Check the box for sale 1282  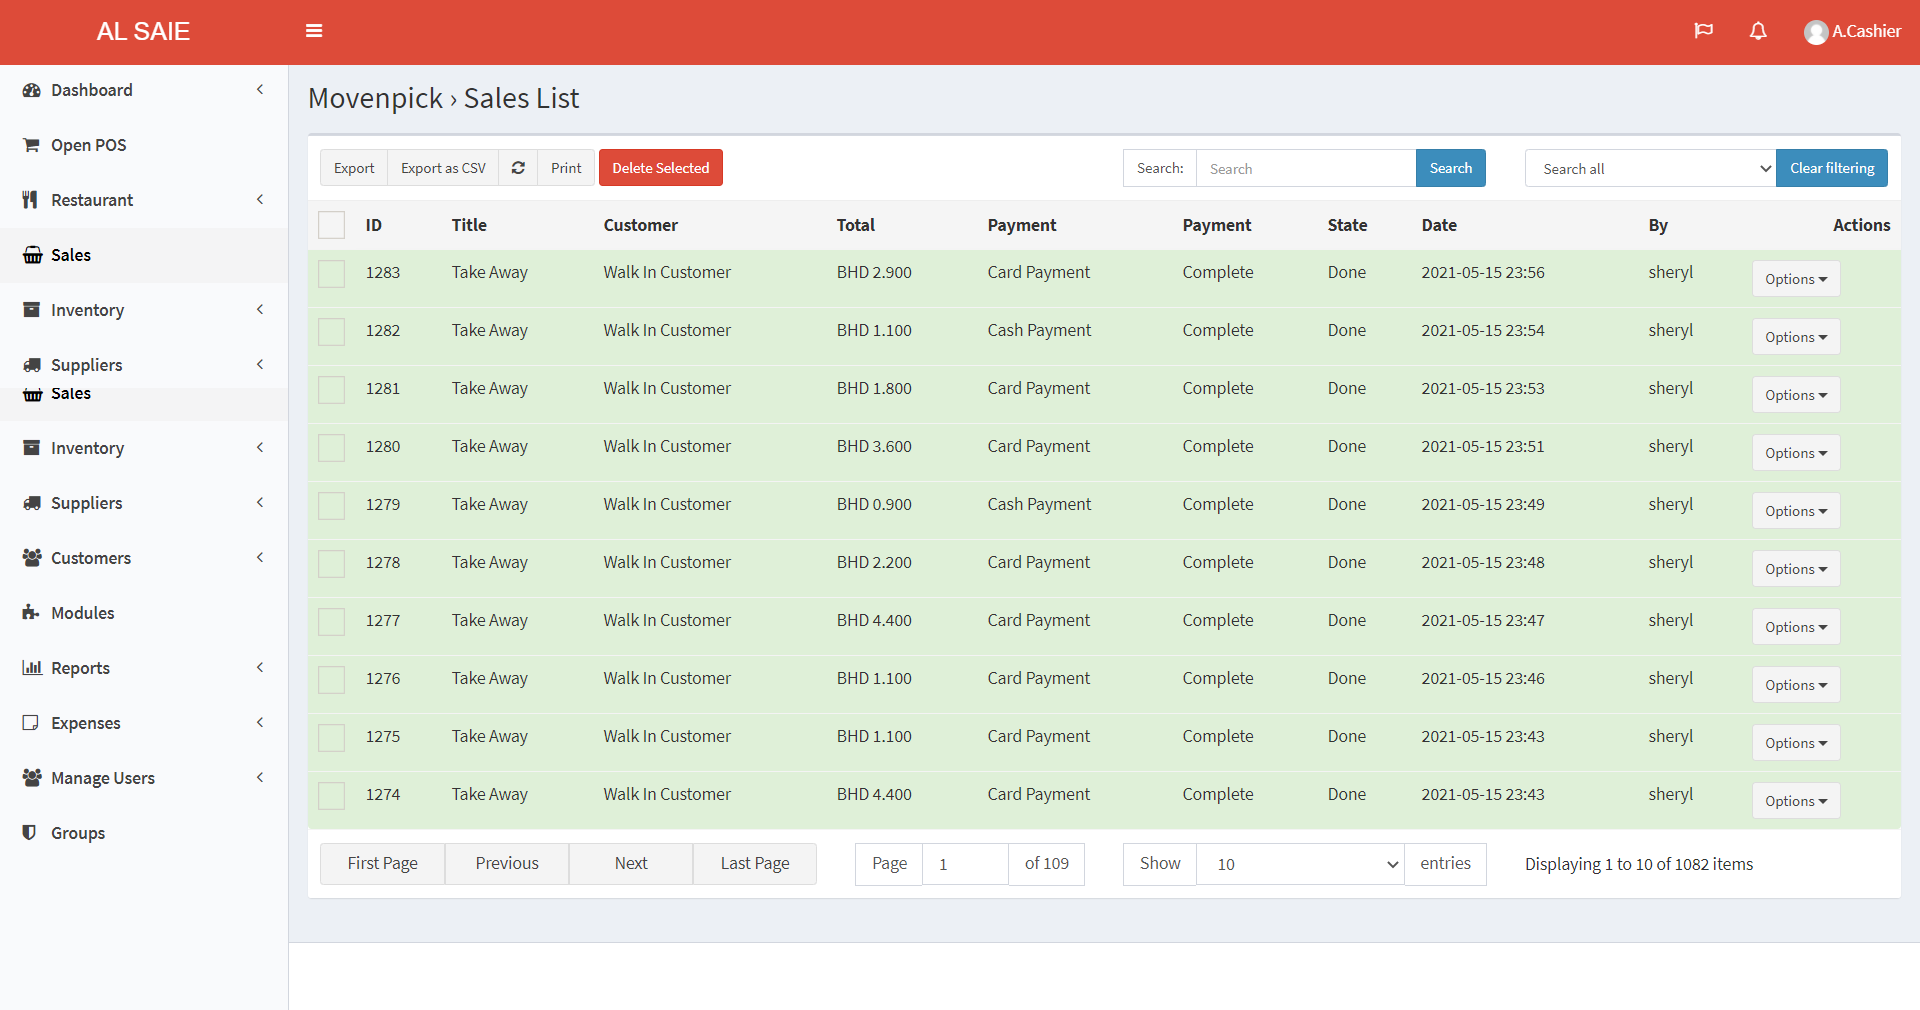tap(331, 331)
